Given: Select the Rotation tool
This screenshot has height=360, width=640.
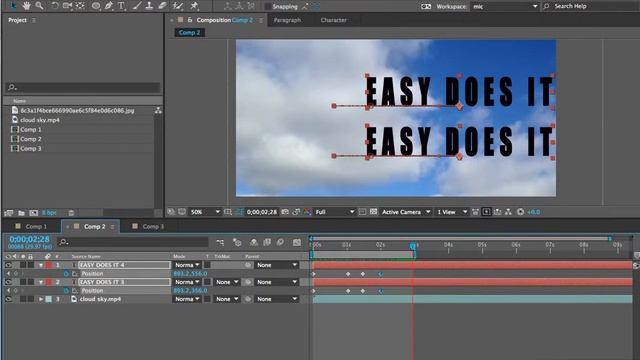Looking at the screenshot, I should [x=55, y=6].
